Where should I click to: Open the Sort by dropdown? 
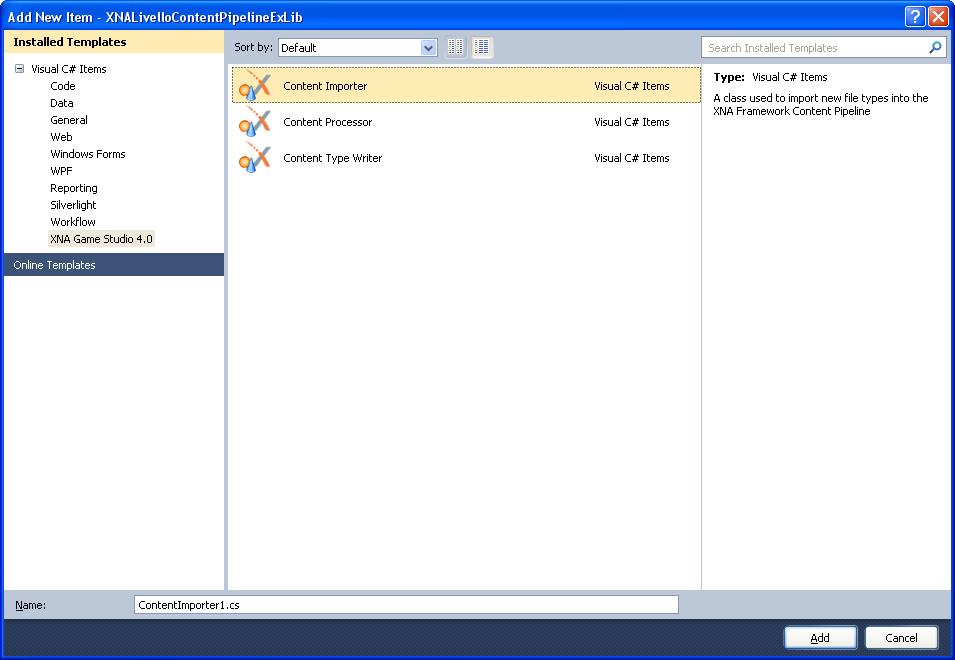[429, 47]
